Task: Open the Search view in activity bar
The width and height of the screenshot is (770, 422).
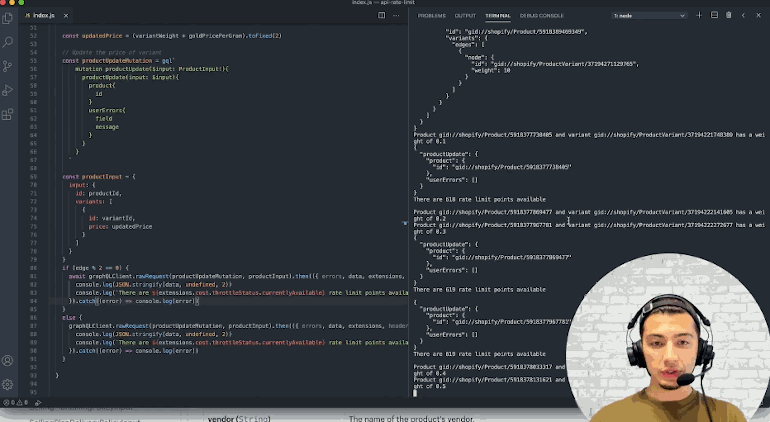Action: point(7,42)
